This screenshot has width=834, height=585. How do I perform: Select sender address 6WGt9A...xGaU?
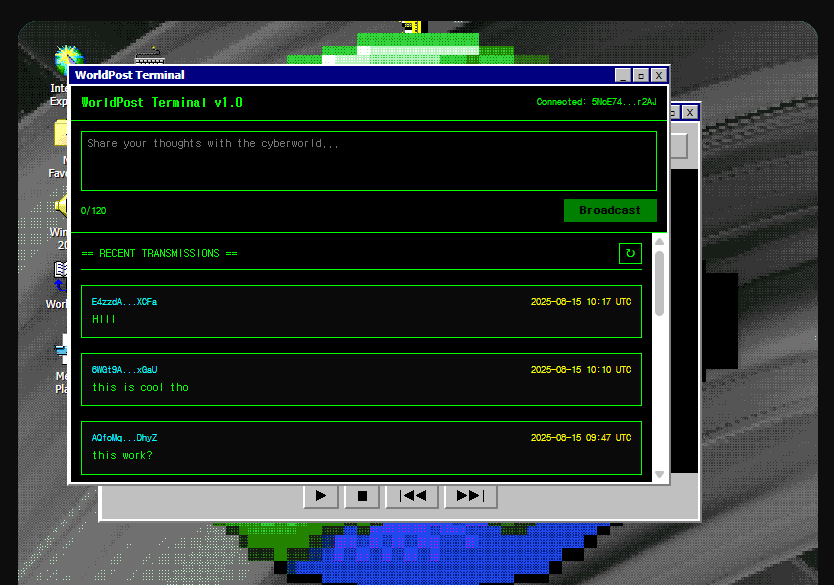124,370
